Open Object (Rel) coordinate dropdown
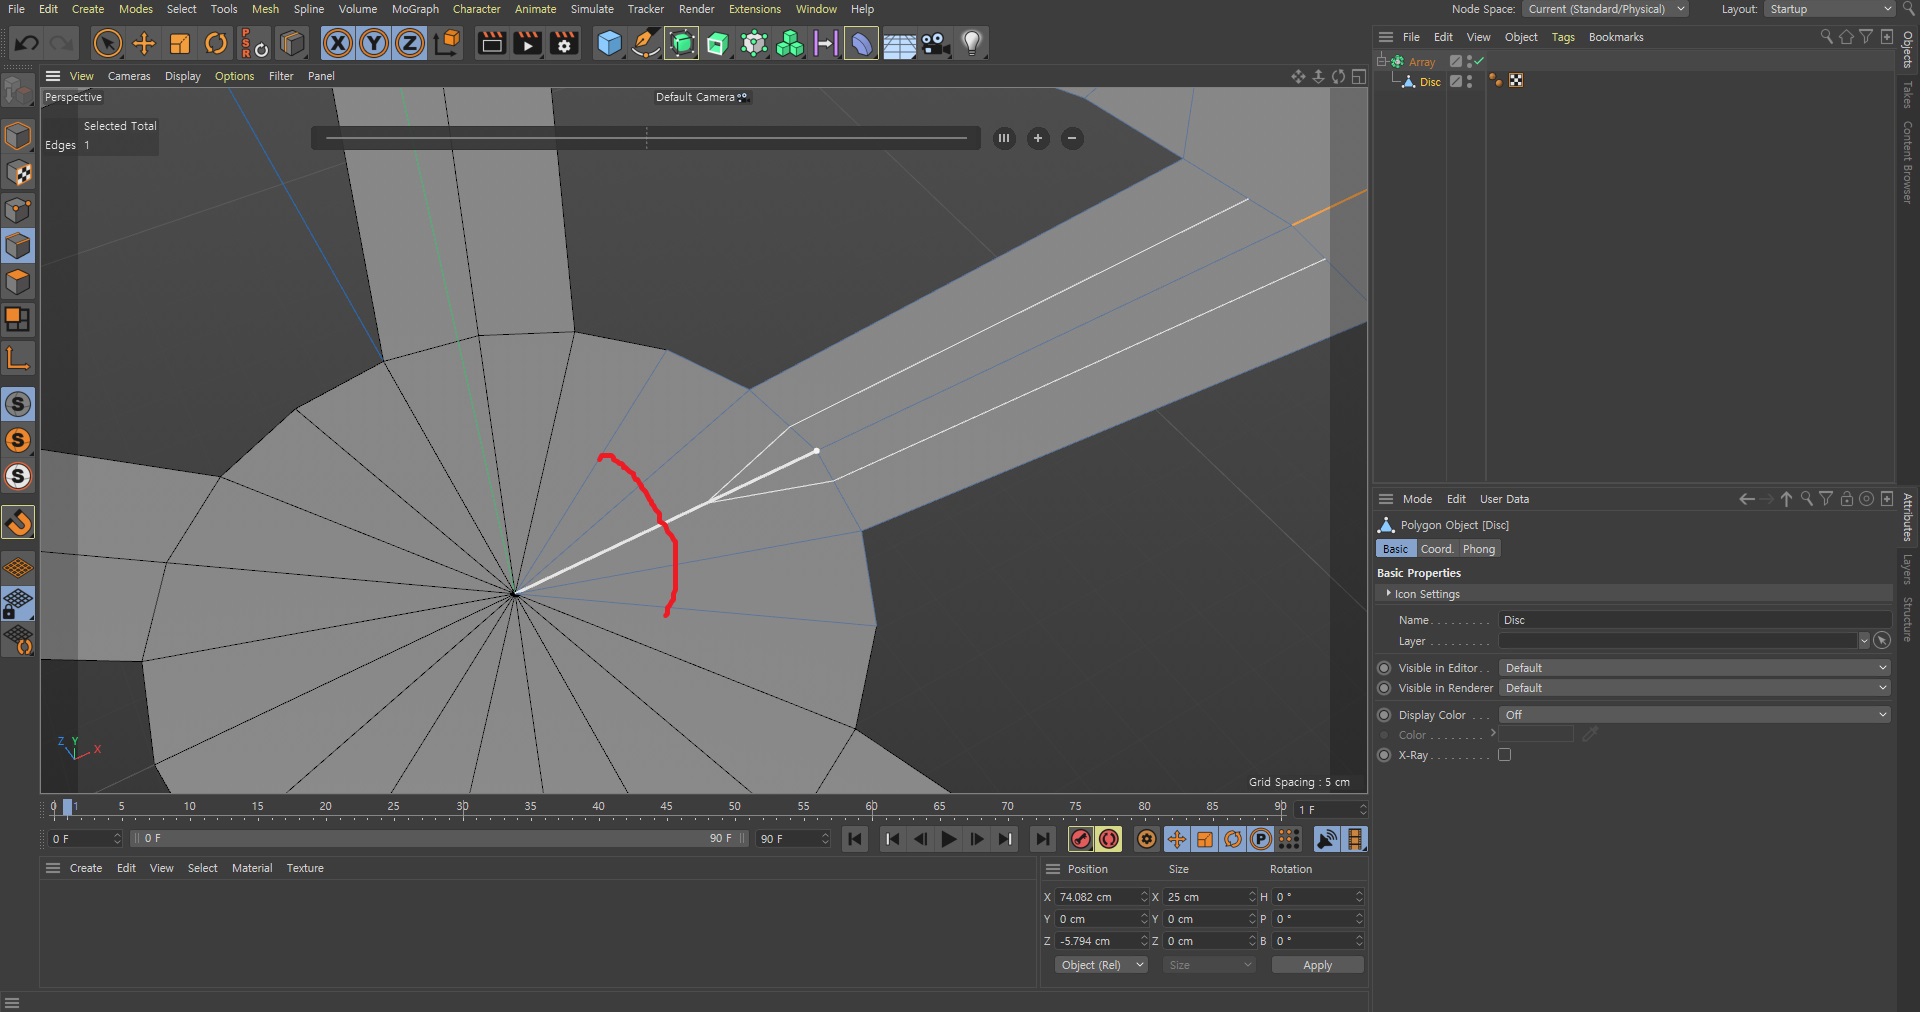The image size is (1922, 1012). pos(1101,965)
